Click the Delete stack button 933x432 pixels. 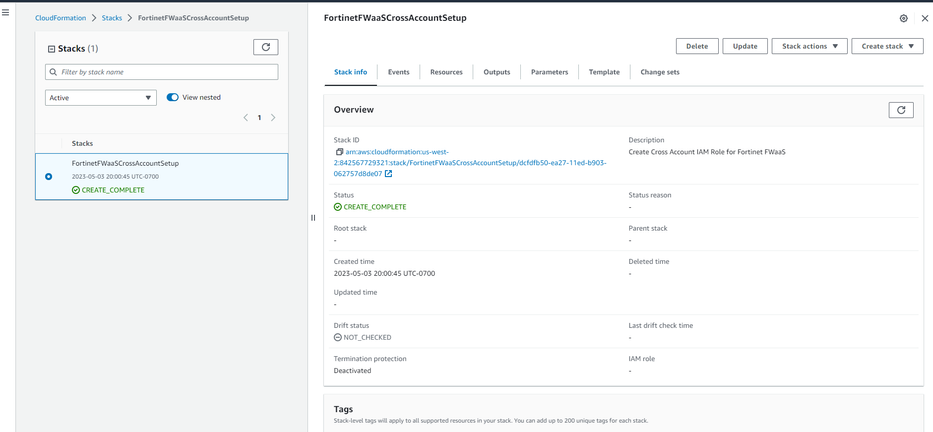tap(697, 46)
